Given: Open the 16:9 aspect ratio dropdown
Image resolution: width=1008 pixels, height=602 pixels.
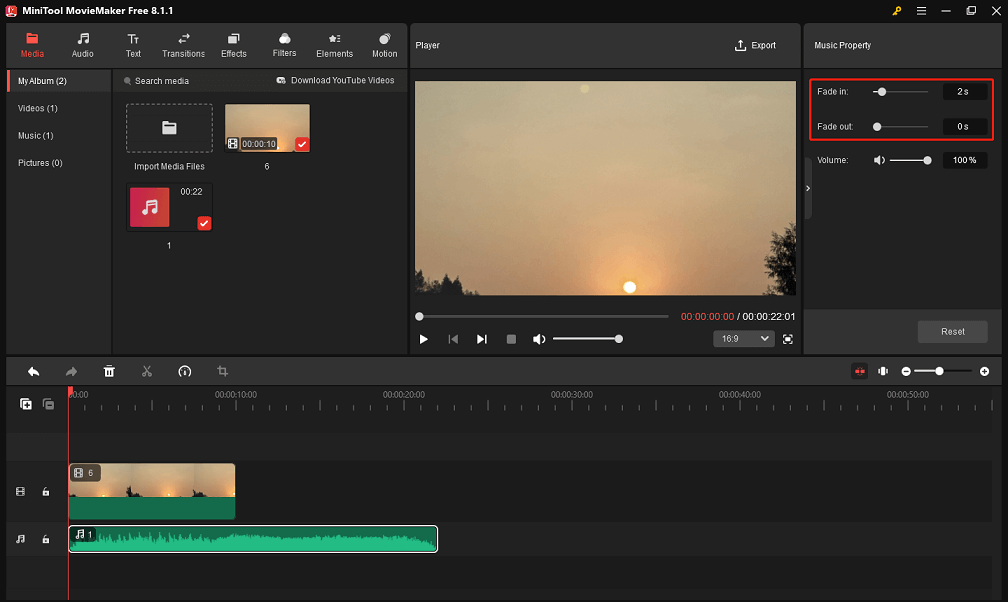Looking at the screenshot, I should (x=743, y=339).
